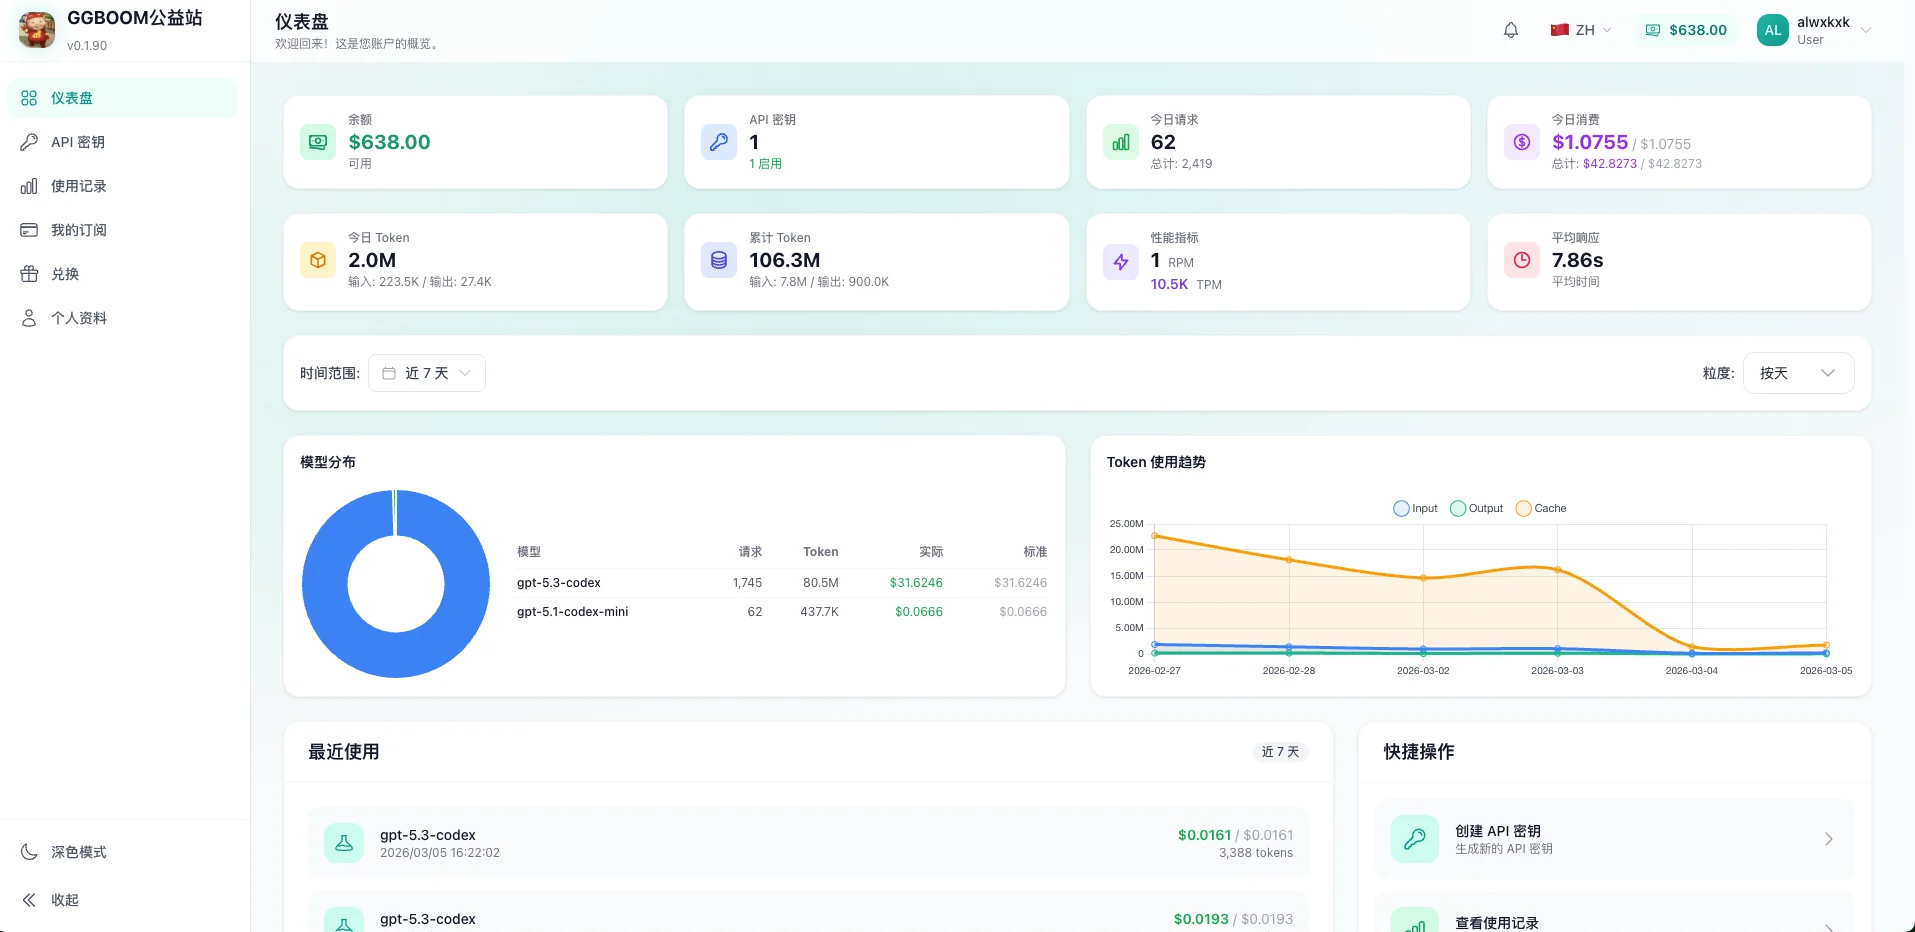Click the GGBOOM site logo

point(37,30)
